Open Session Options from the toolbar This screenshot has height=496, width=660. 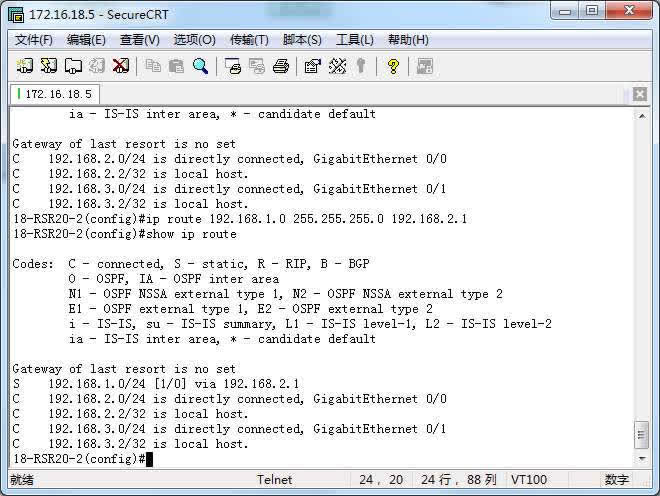pos(312,66)
